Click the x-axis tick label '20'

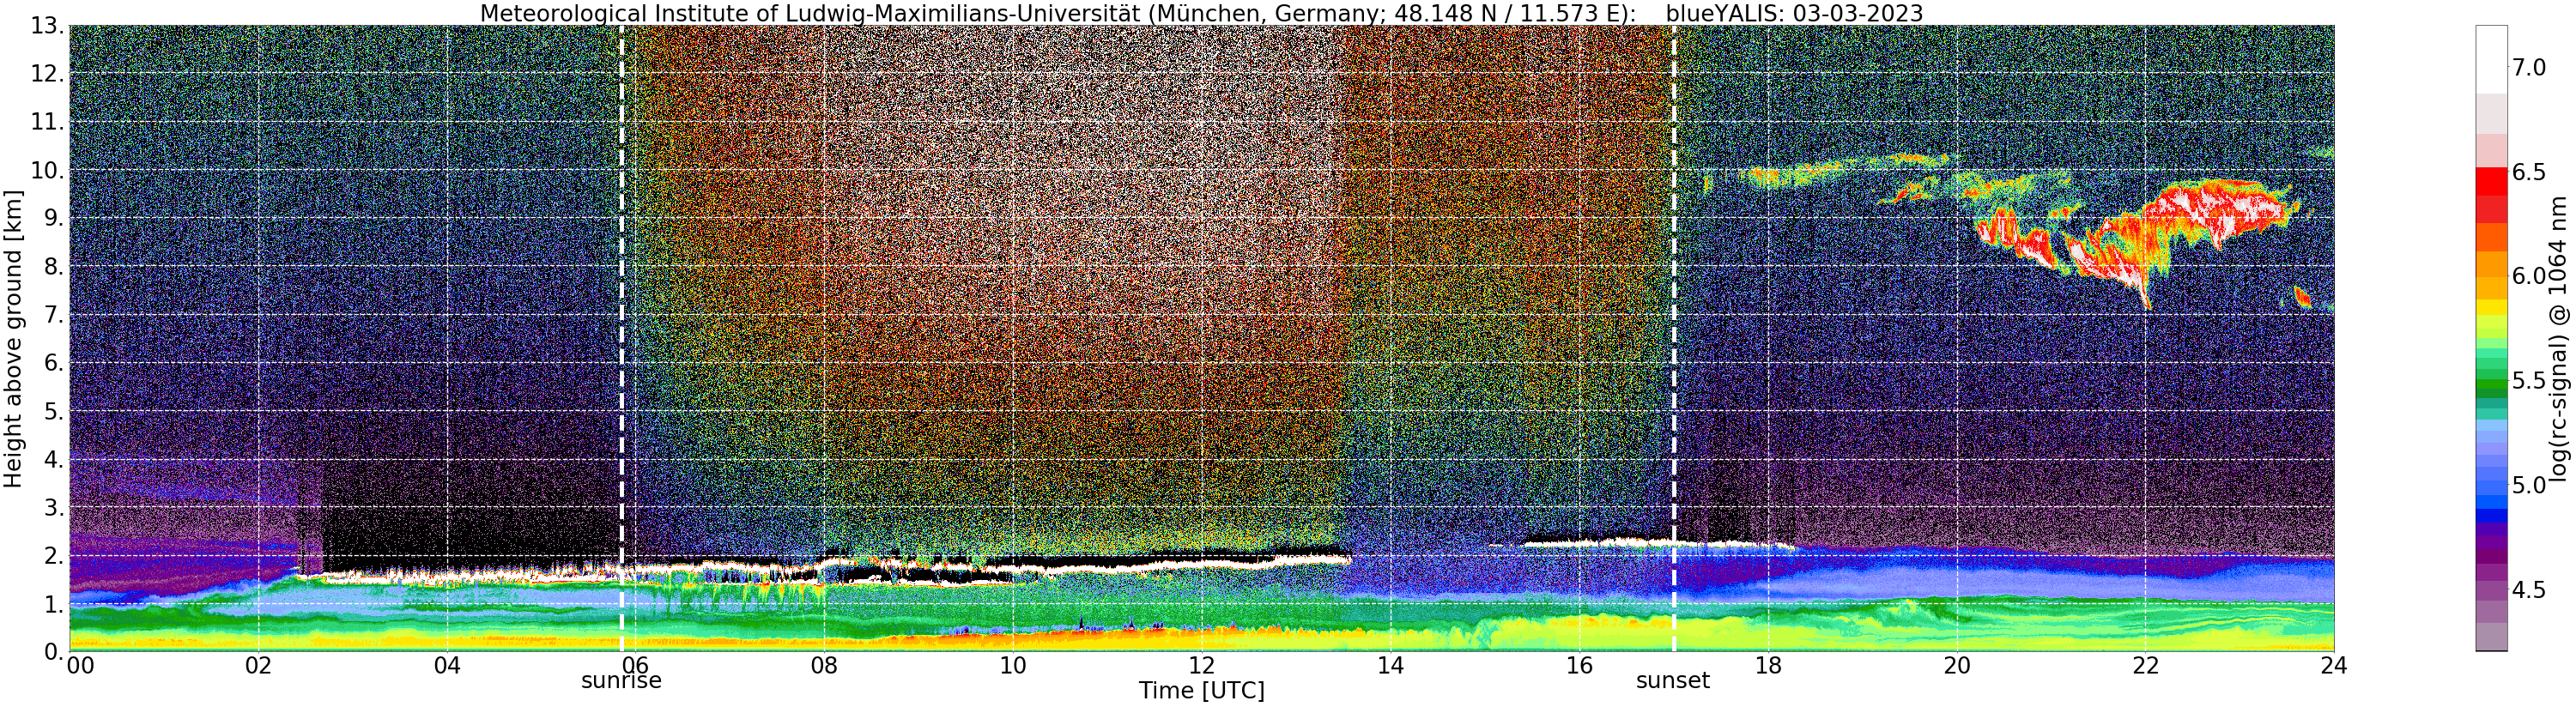pos(1957,666)
